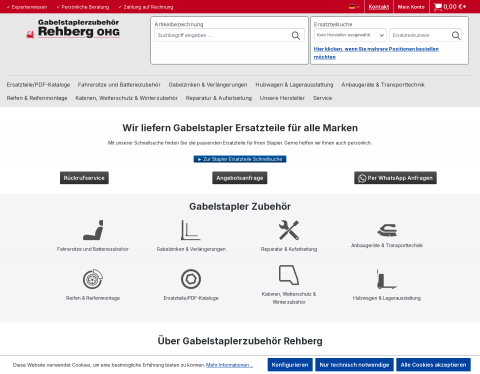
Task: Open Fahrersitze und Batteriezubehör menu
Action: [x=119, y=85]
